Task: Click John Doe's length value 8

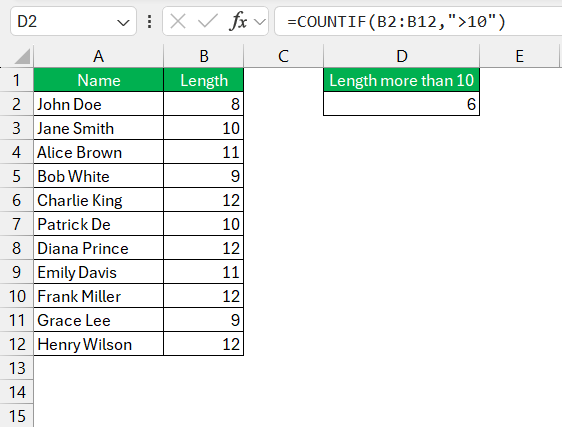Action: [x=204, y=104]
